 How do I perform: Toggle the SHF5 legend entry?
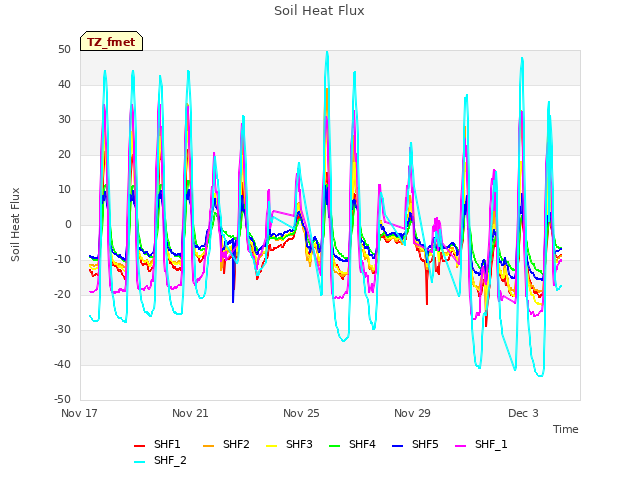[415, 444]
